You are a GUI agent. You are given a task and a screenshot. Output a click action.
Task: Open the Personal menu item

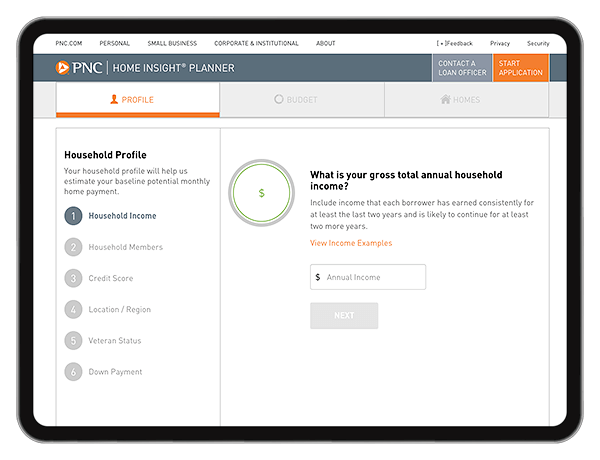[x=115, y=43]
